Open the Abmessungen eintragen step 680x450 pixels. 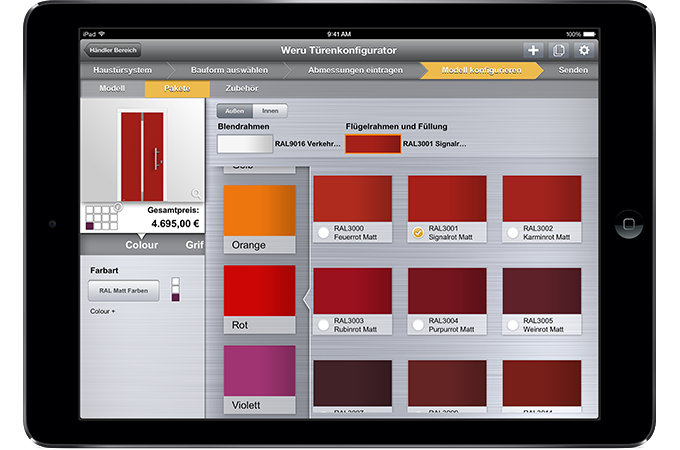point(355,70)
